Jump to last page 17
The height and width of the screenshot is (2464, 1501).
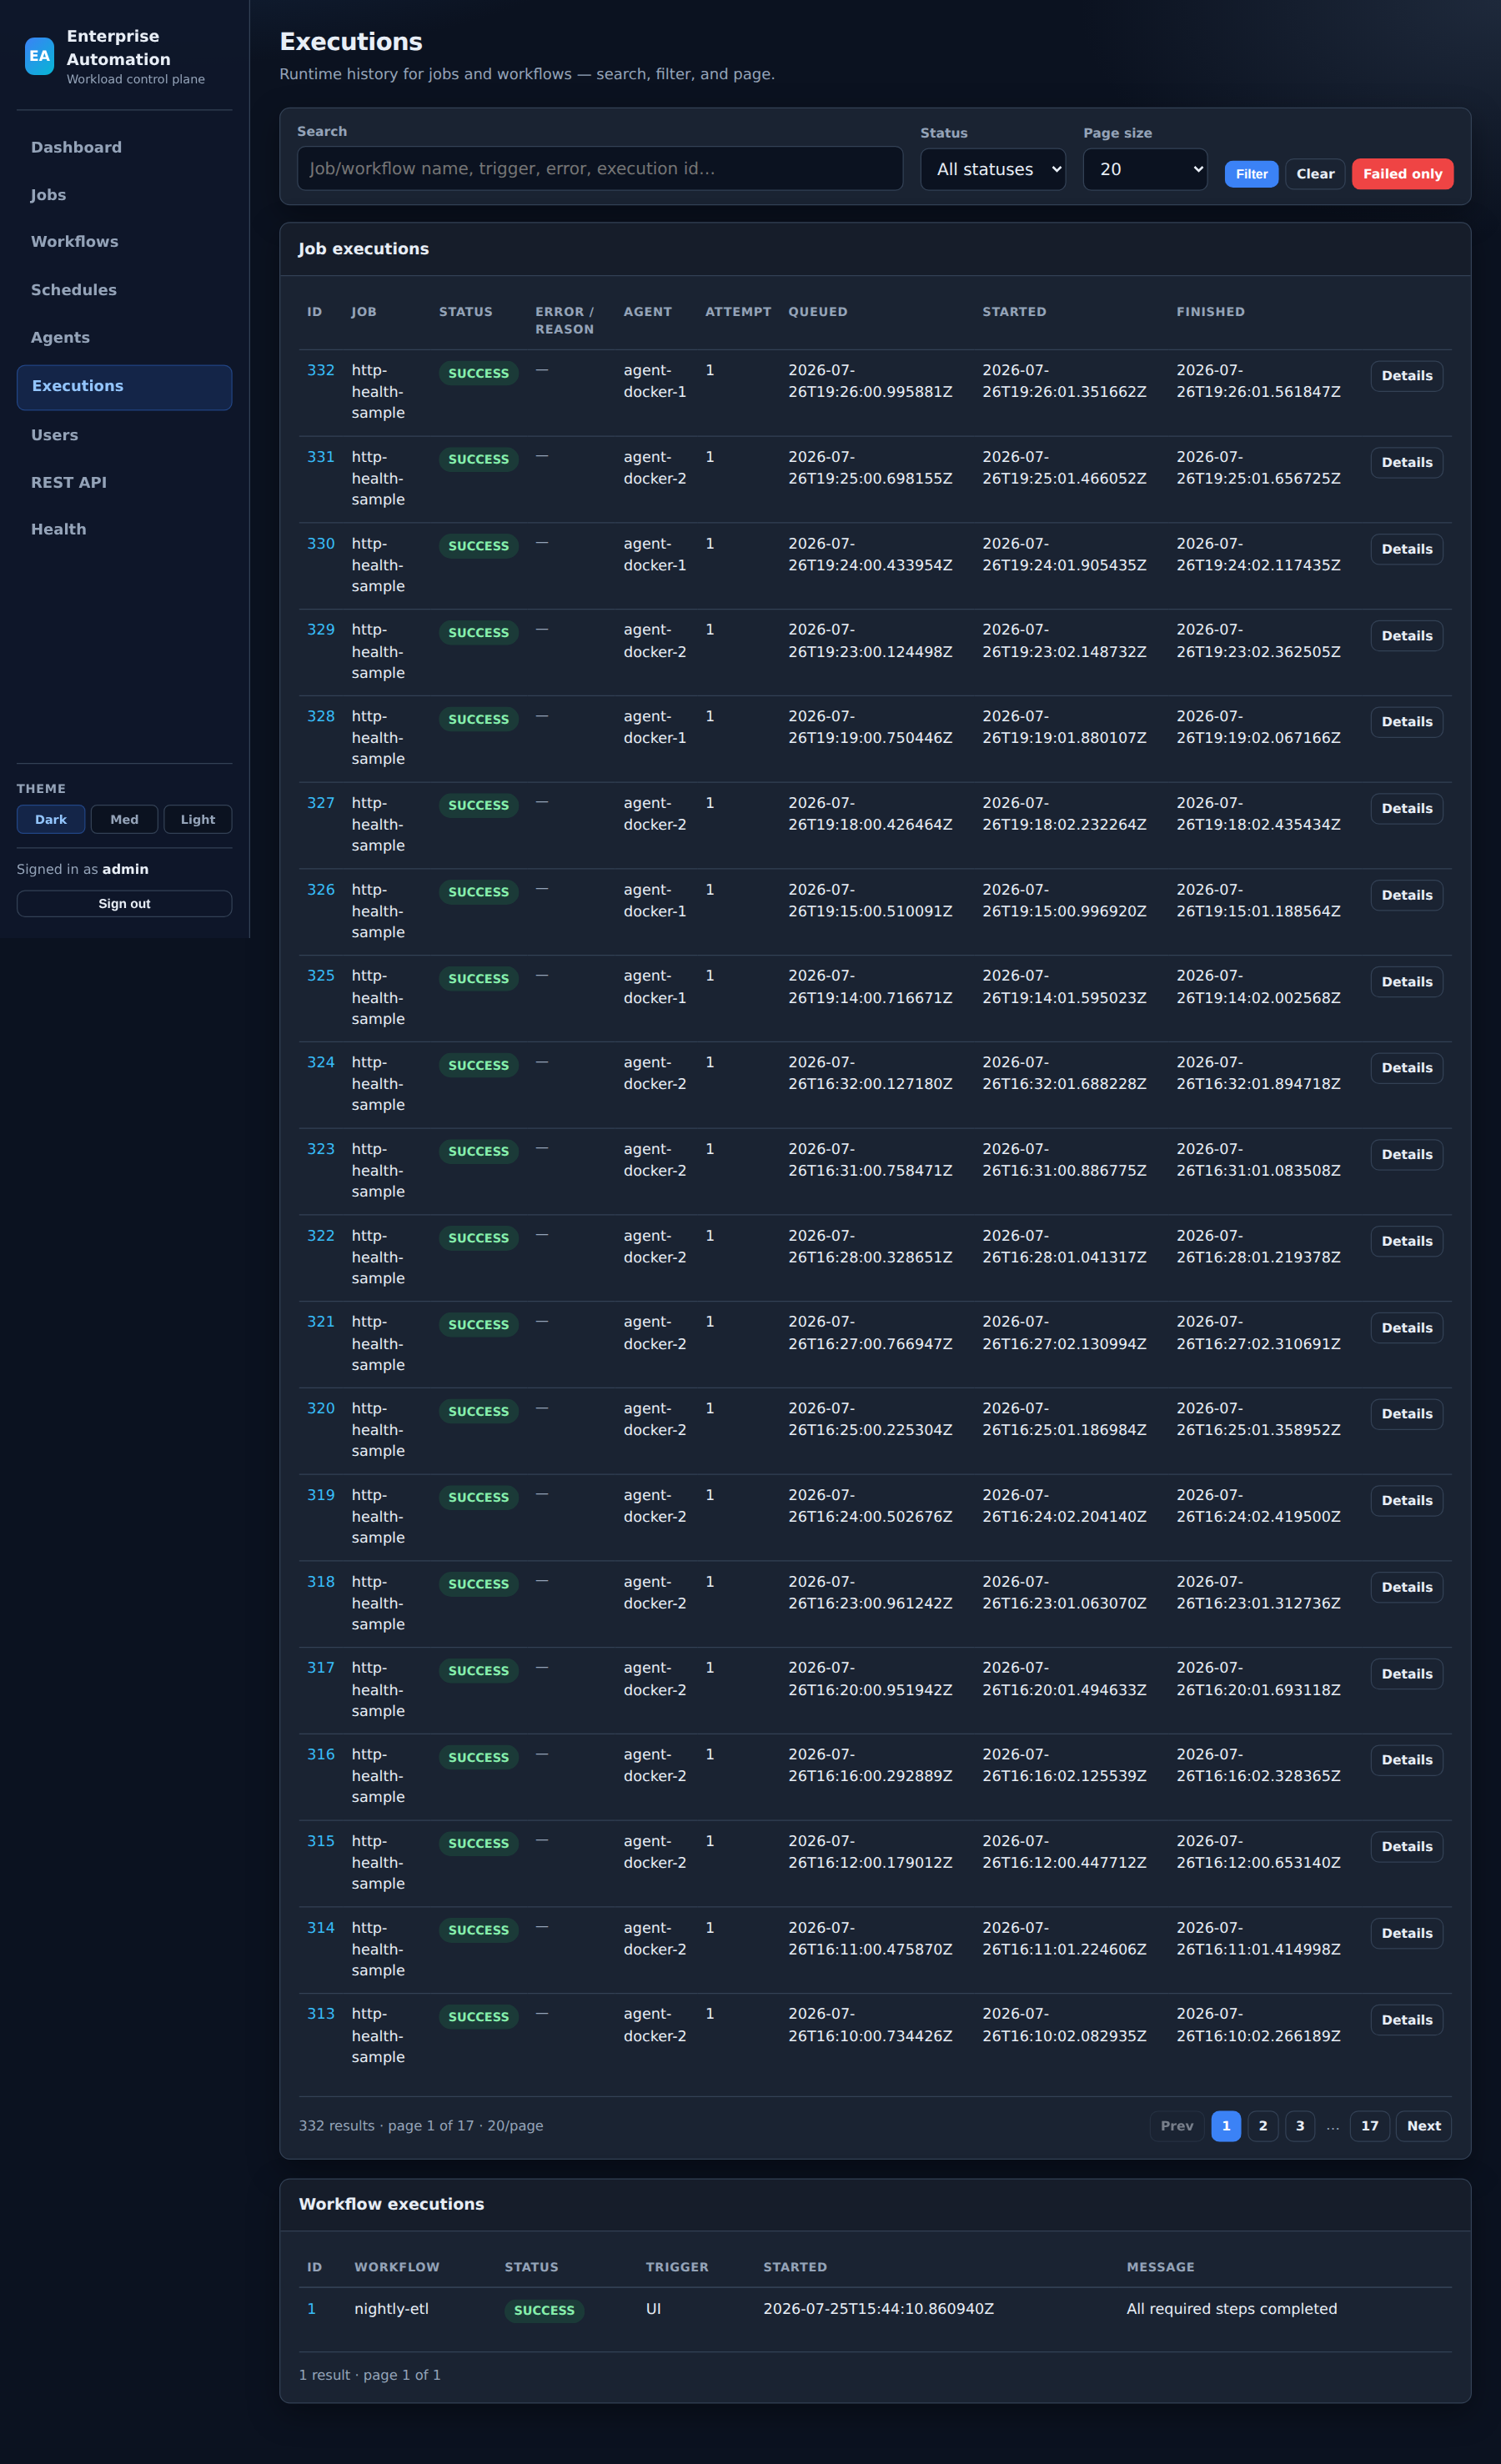pyautogui.click(x=1369, y=2126)
